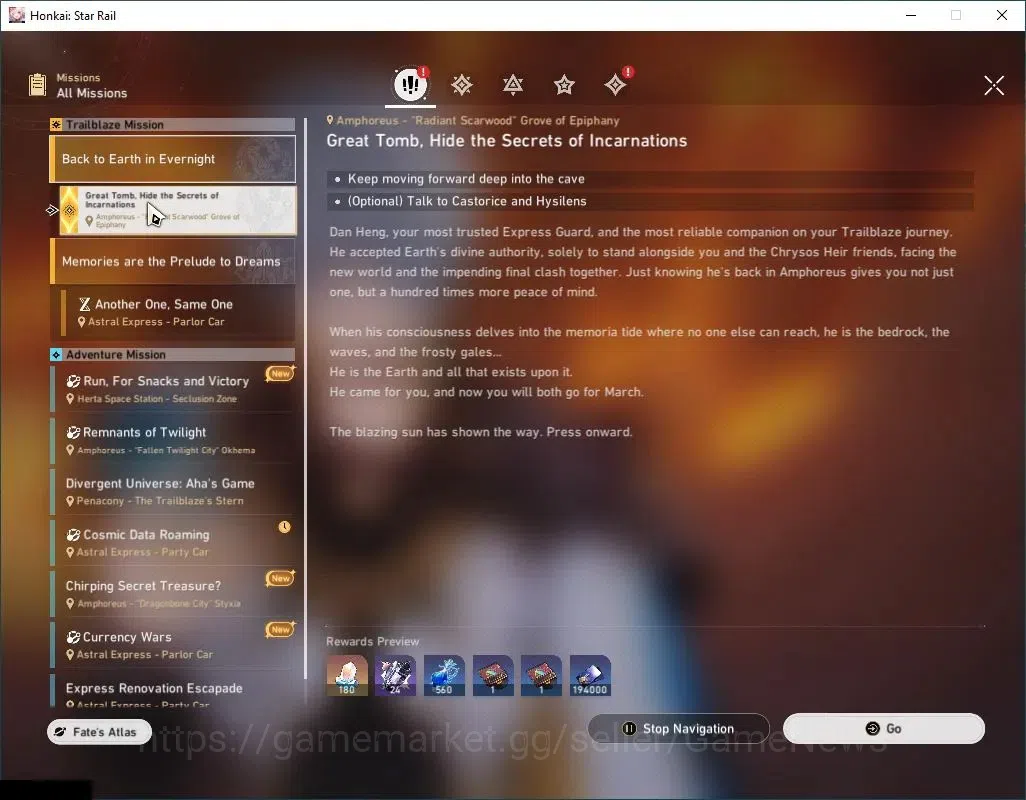Open Remnants of Twilight mission
1026x800 pixels.
[x=173, y=440]
